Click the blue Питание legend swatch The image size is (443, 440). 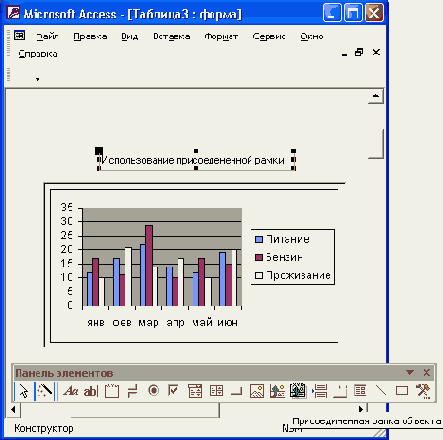click(x=259, y=239)
